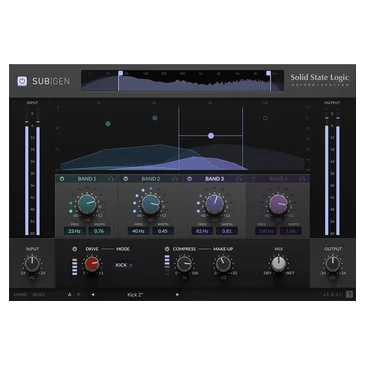The width and height of the screenshot is (365, 365).
Task: Select the BAND 1 header tab
Action: click(x=87, y=179)
